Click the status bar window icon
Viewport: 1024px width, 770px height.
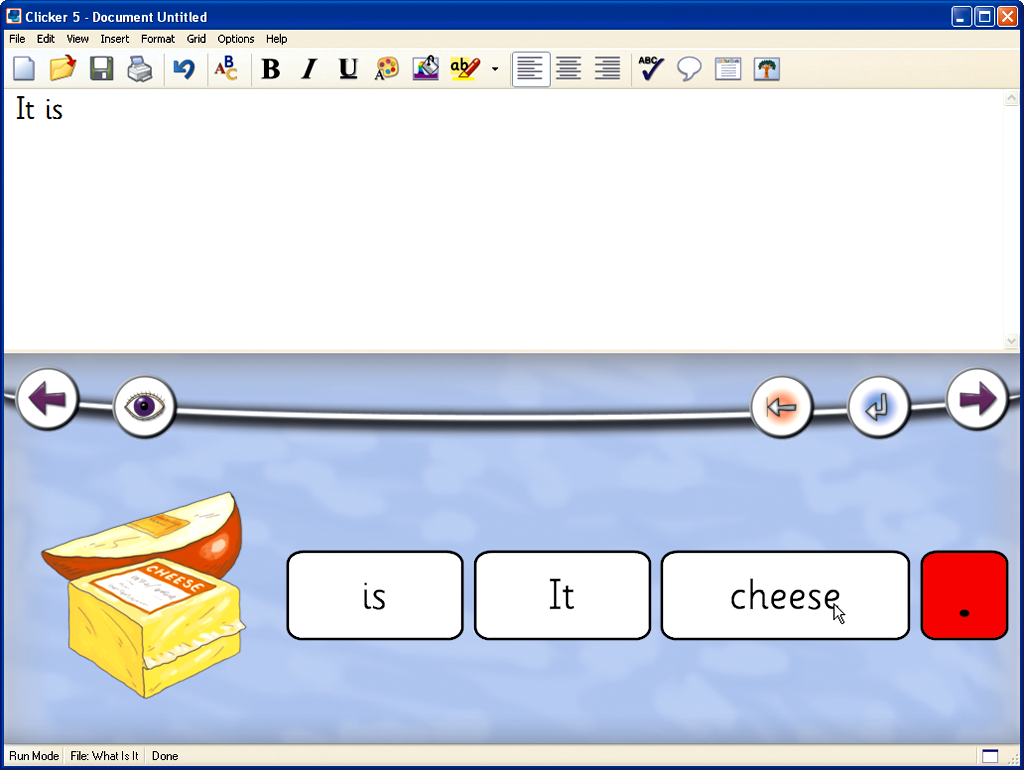[x=990, y=756]
